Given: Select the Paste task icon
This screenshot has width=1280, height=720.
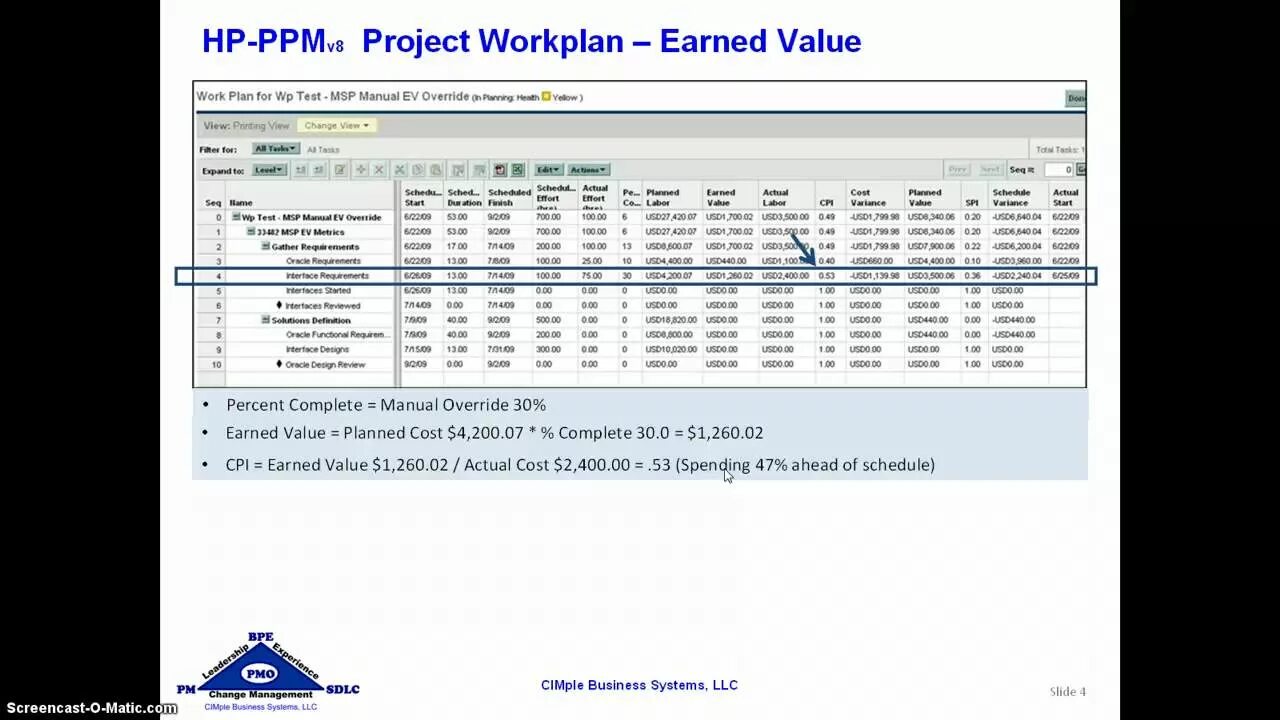Looking at the screenshot, I should click(437, 170).
